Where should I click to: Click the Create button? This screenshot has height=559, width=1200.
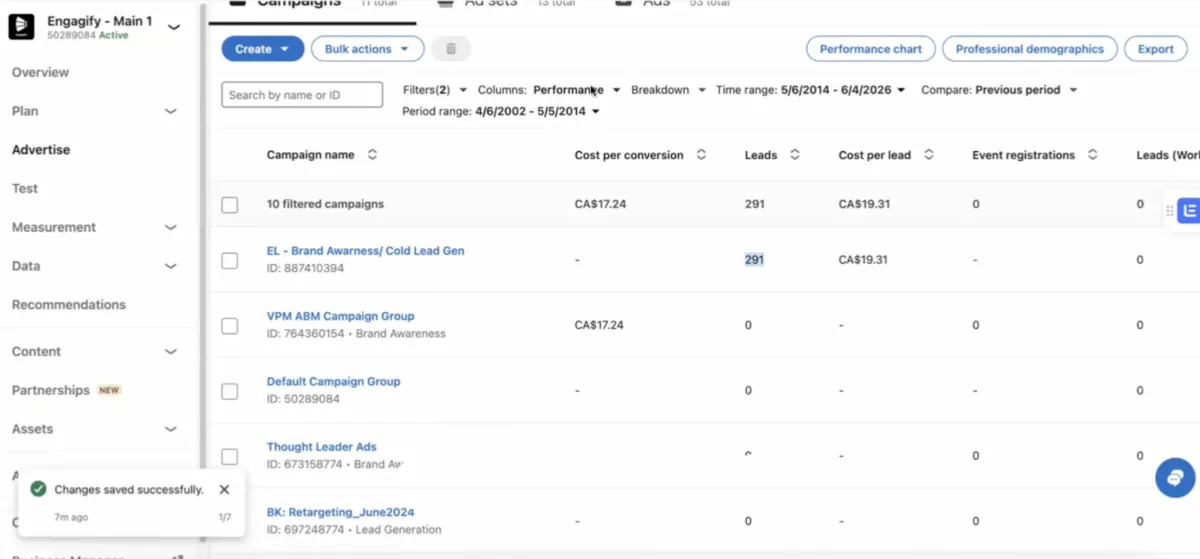pyautogui.click(x=262, y=49)
